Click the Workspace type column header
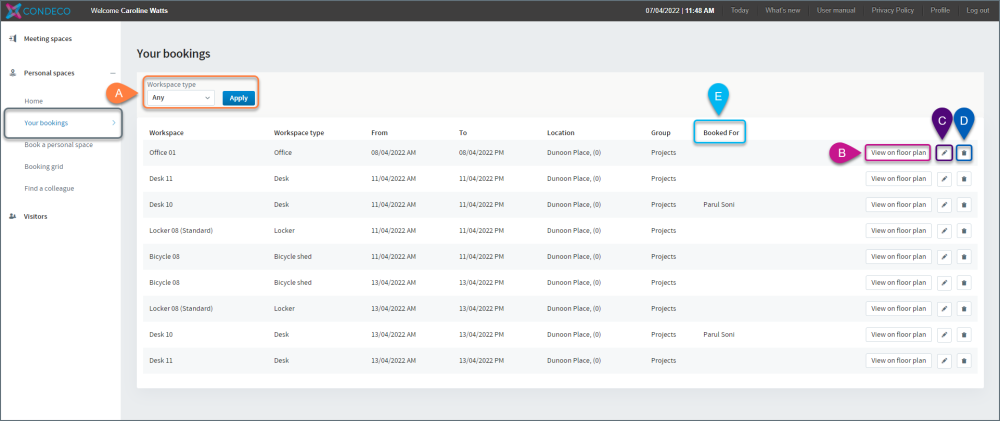1000x421 pixels. pyautogui.click(x=299, y=133)
